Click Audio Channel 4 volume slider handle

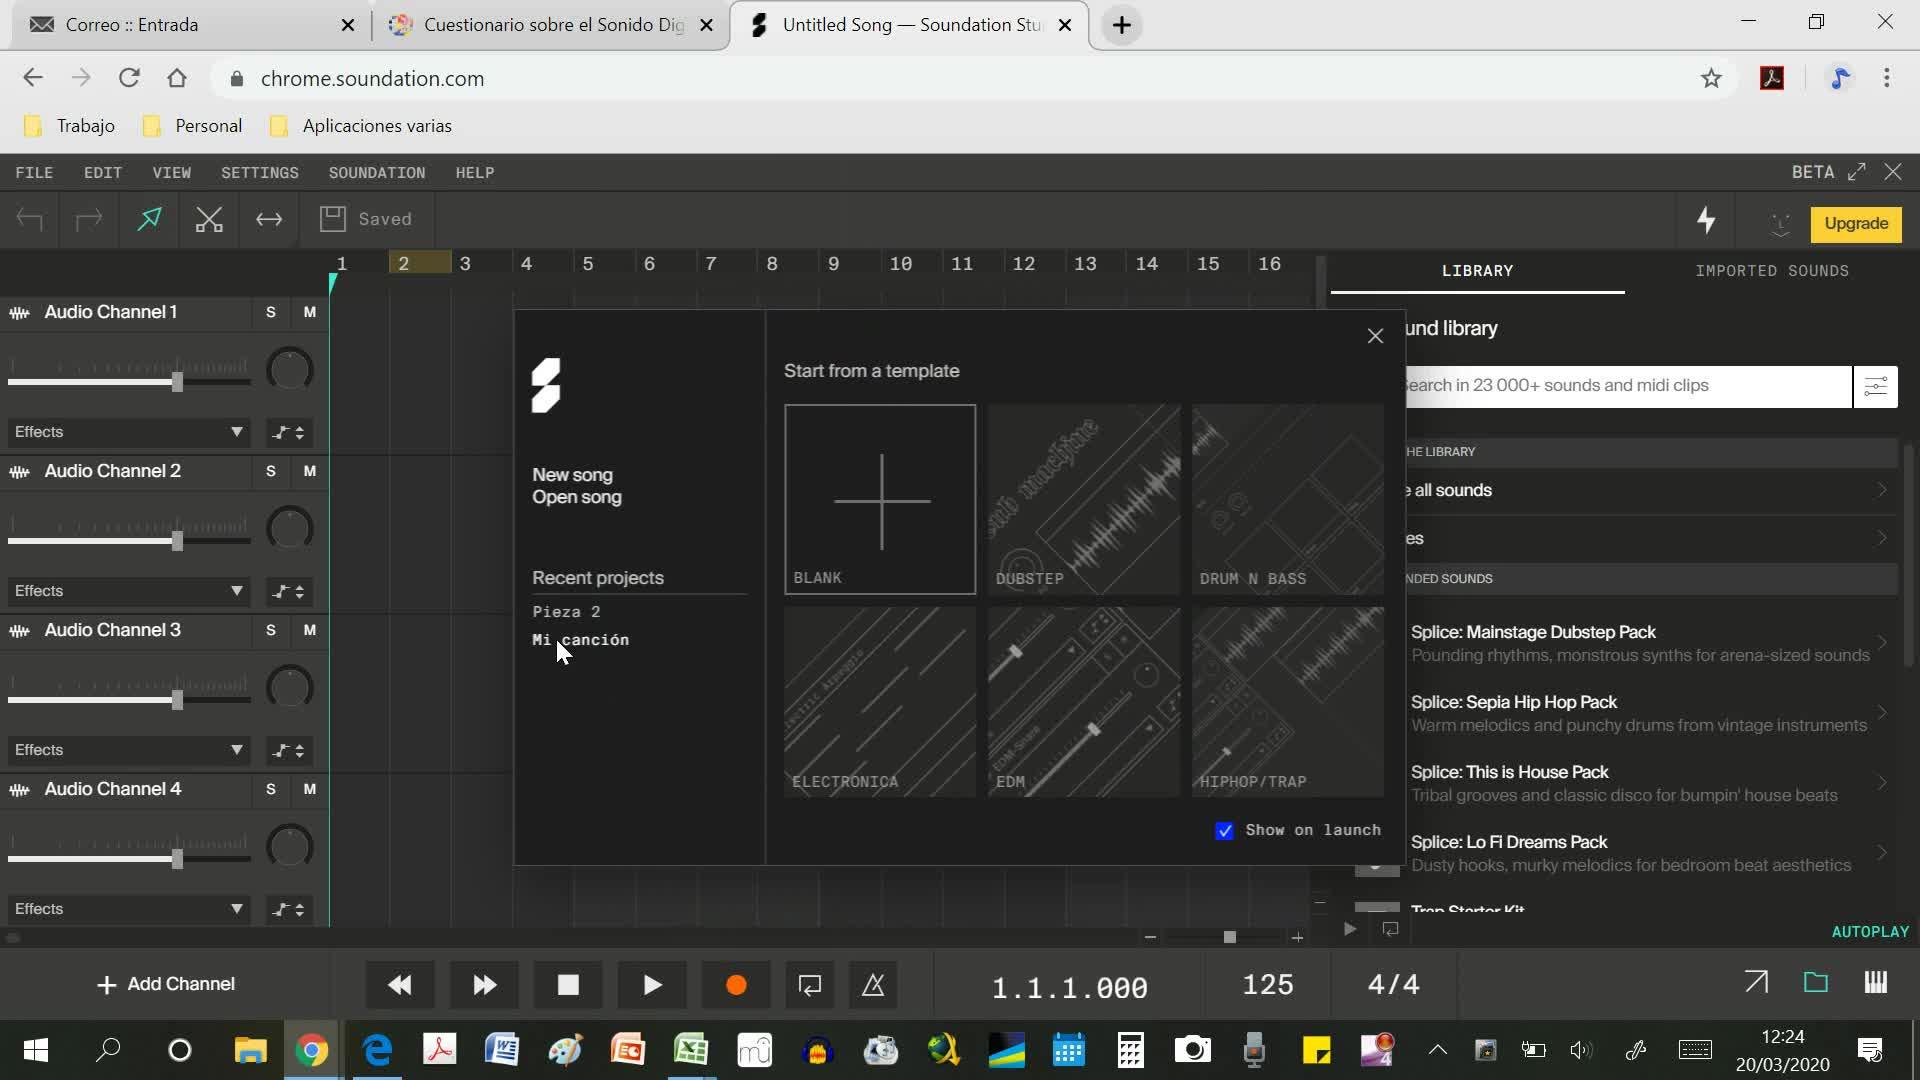tap(177, 858)
